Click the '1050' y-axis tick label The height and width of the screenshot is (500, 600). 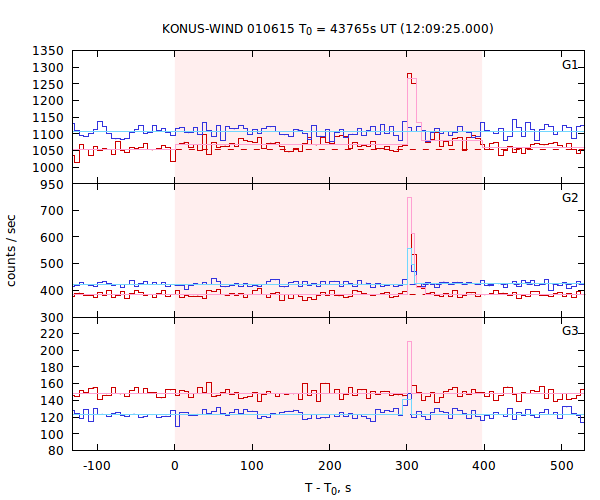click(x=48, y=151)
